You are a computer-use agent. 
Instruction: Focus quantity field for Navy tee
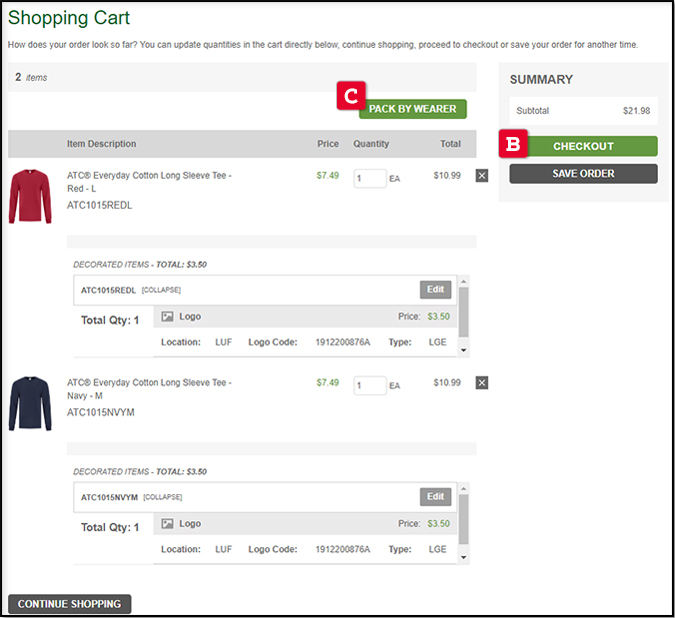point(370,385)
